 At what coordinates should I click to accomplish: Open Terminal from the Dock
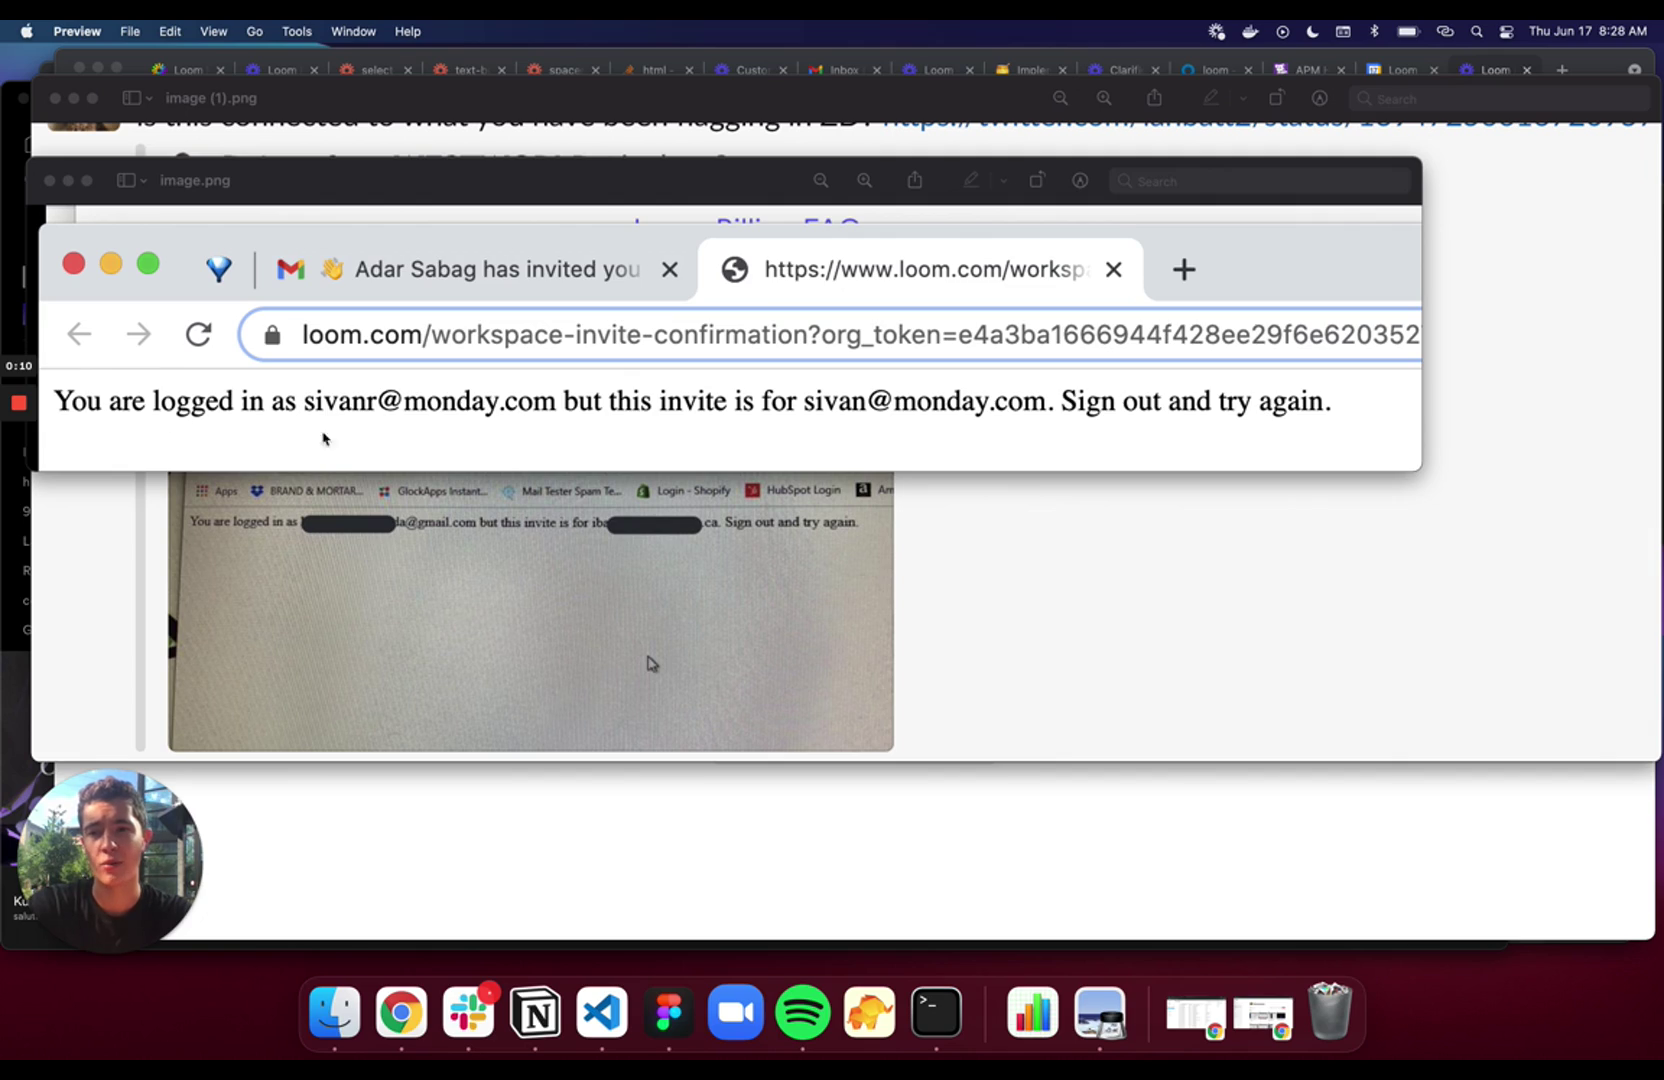coord(937,1013)
